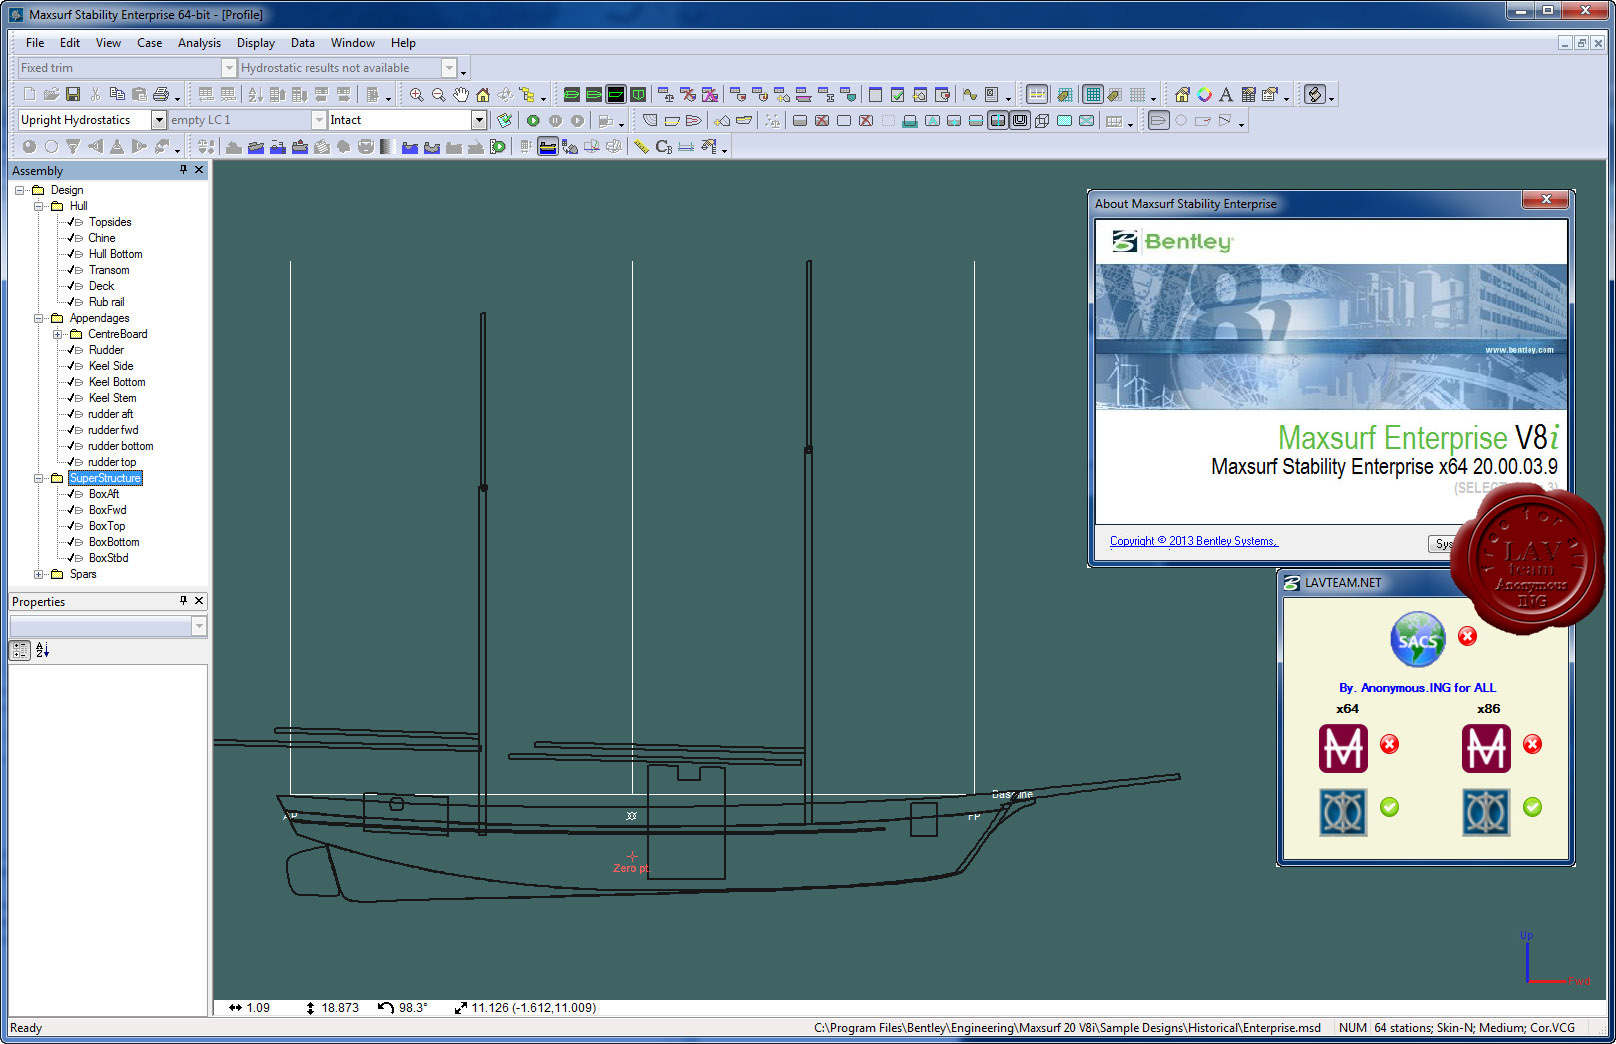Click the Print icon in the toolbar
Image resolution: width=1616 pixels, height=1044 pixels.
click(x=161, y=94)
